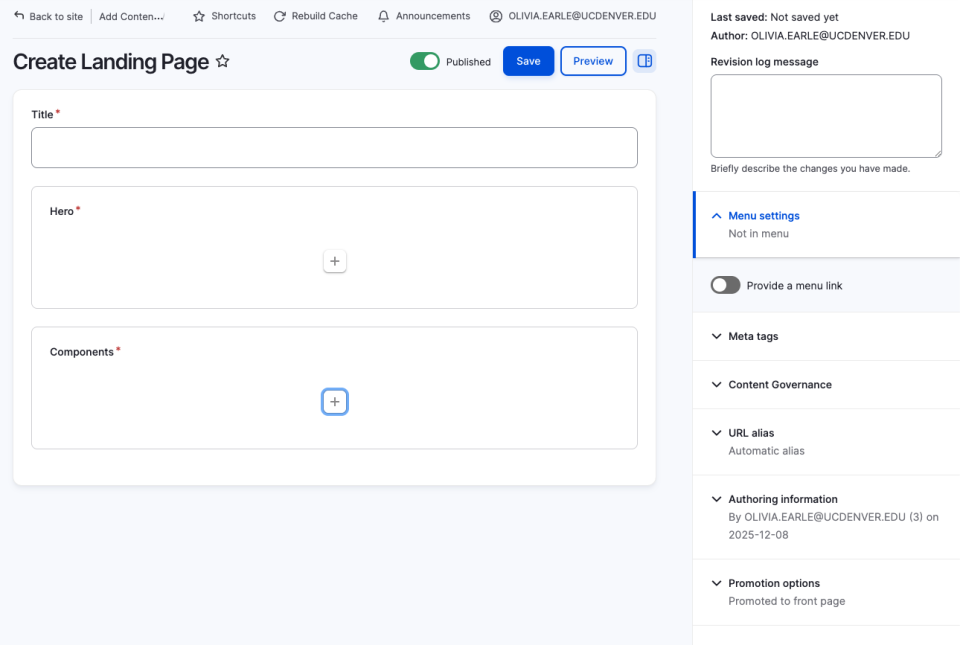Click the Briefly describe the changes hint
The width and height of the screenshot is (960, 645).
[x=810, y=169]
